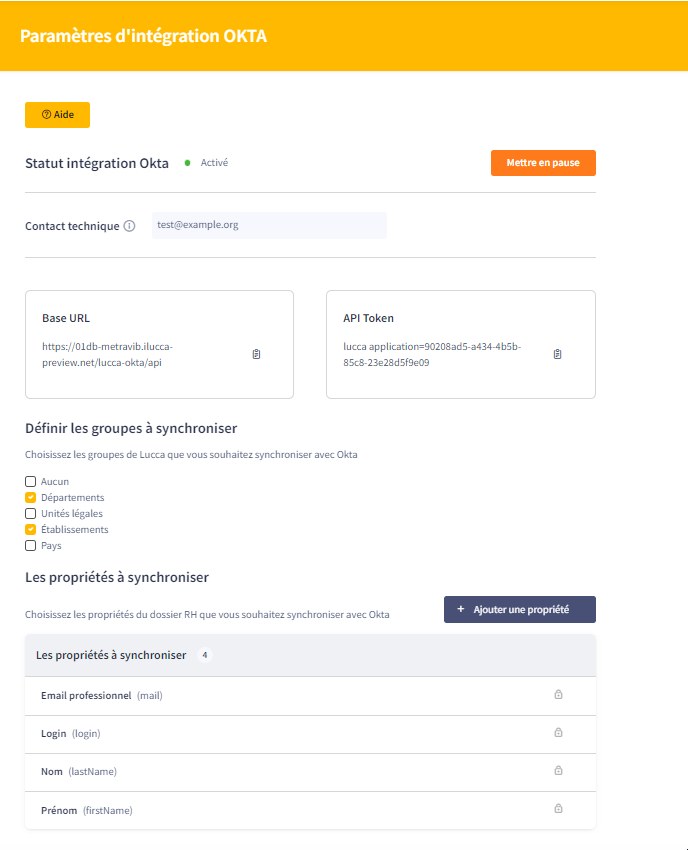
Task: Click lock icon on Email professionnel row
Action: coord(558,694)
